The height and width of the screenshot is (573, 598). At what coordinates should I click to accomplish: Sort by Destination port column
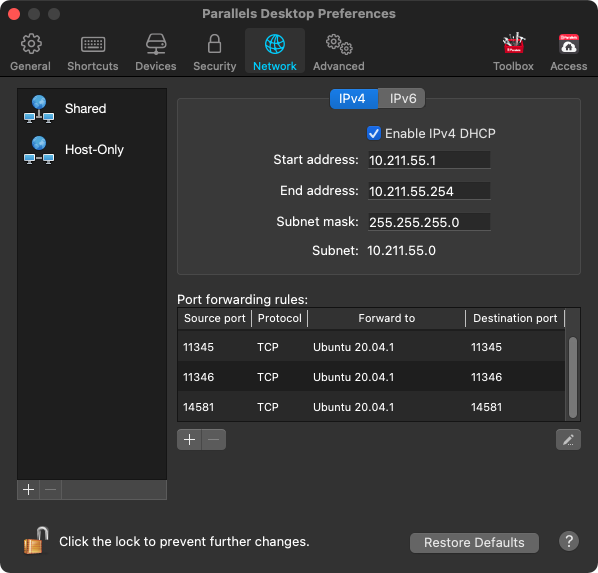pos(515,319)
